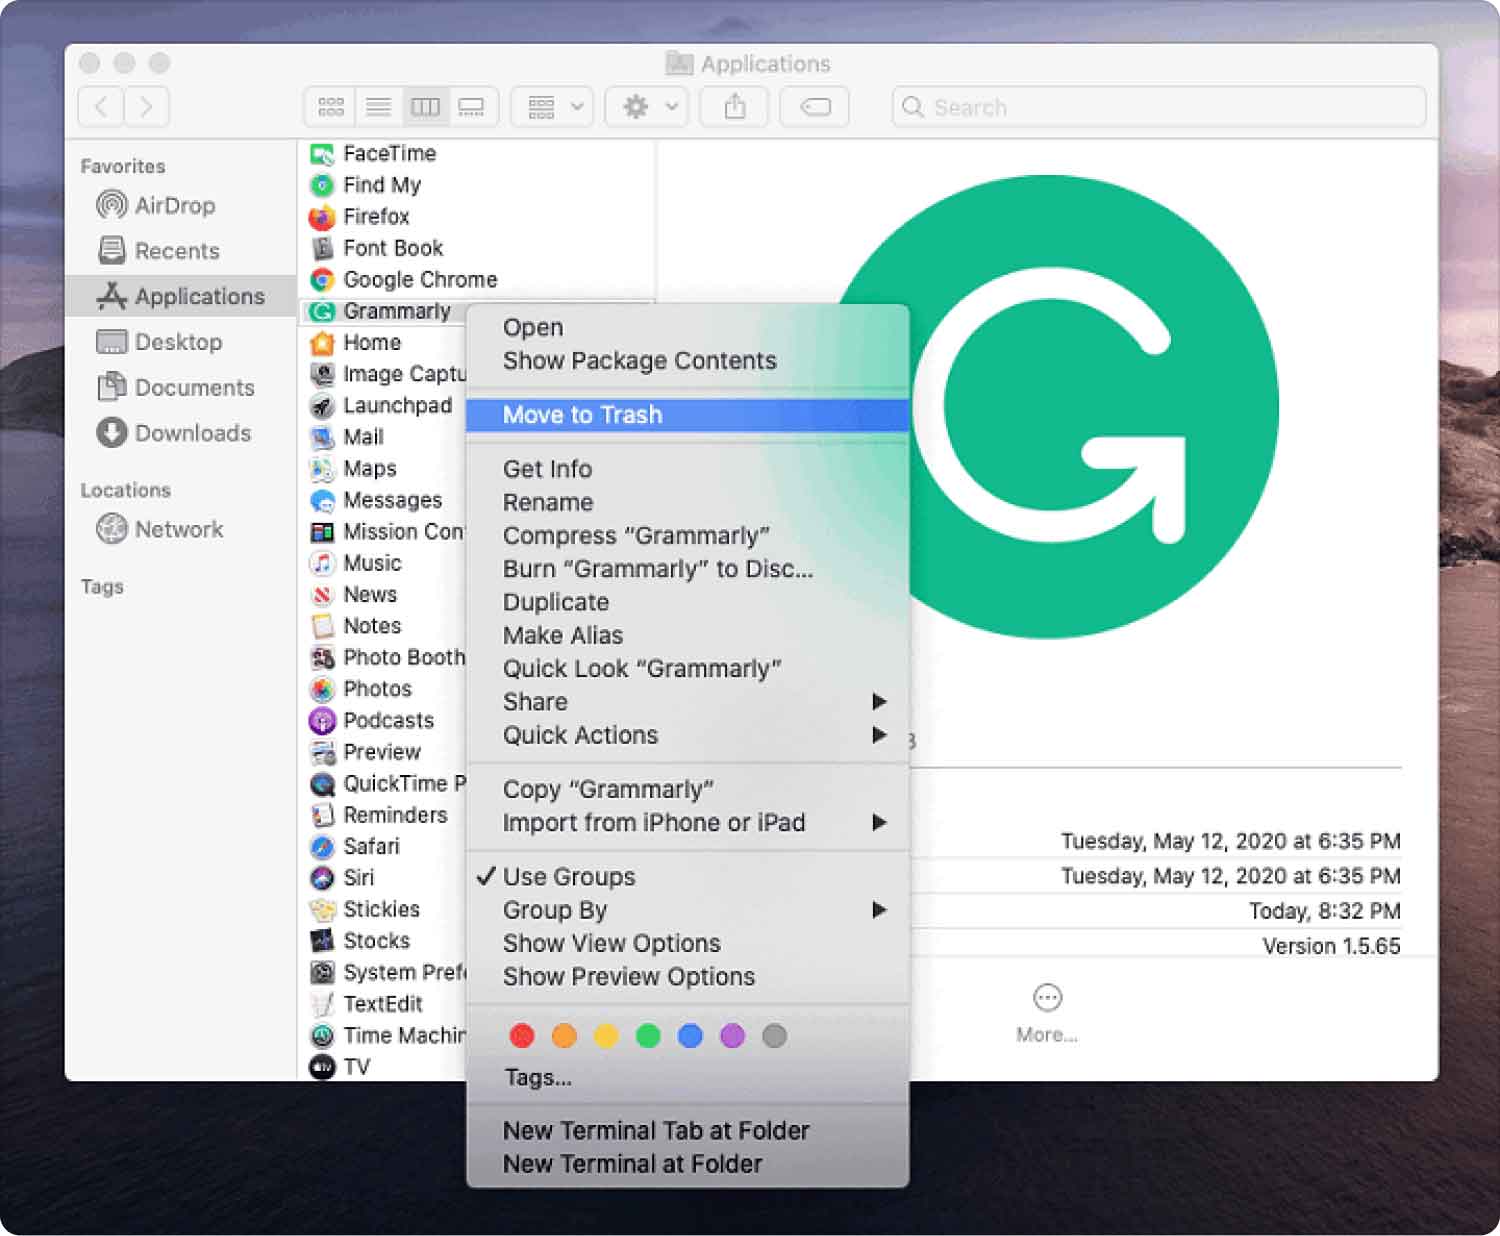Choose Rename from the menu

pos(687,502)
